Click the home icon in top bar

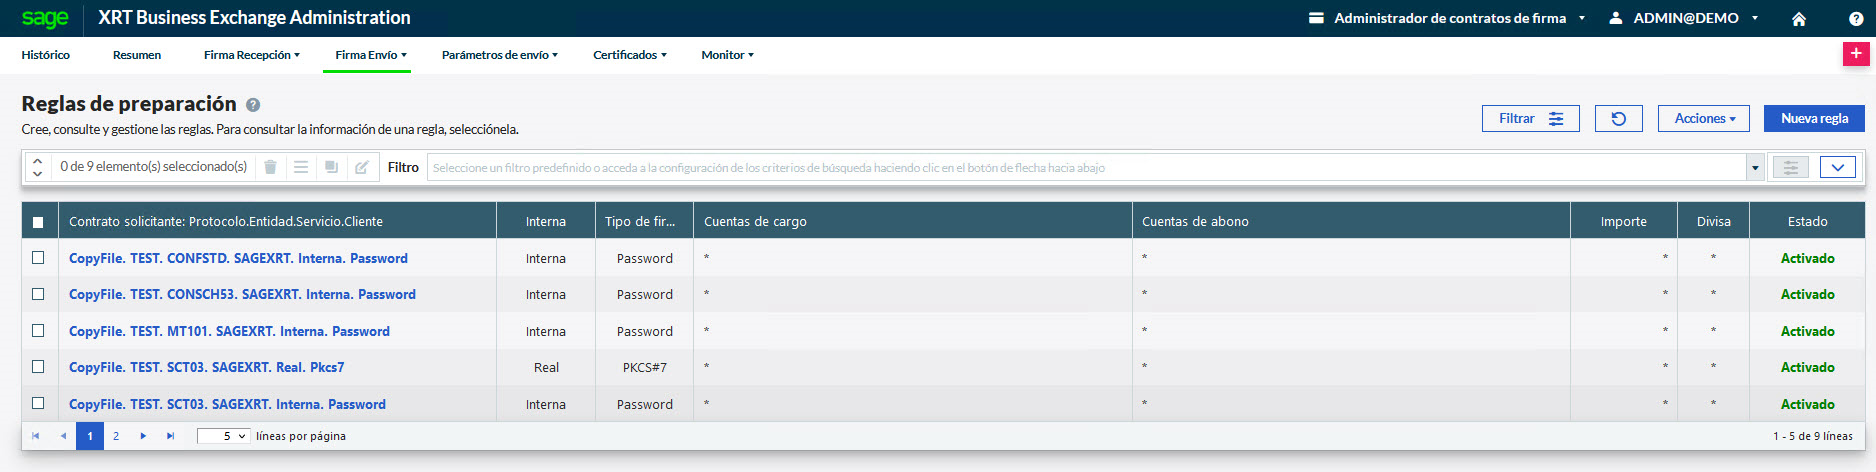click(1798, 19)
